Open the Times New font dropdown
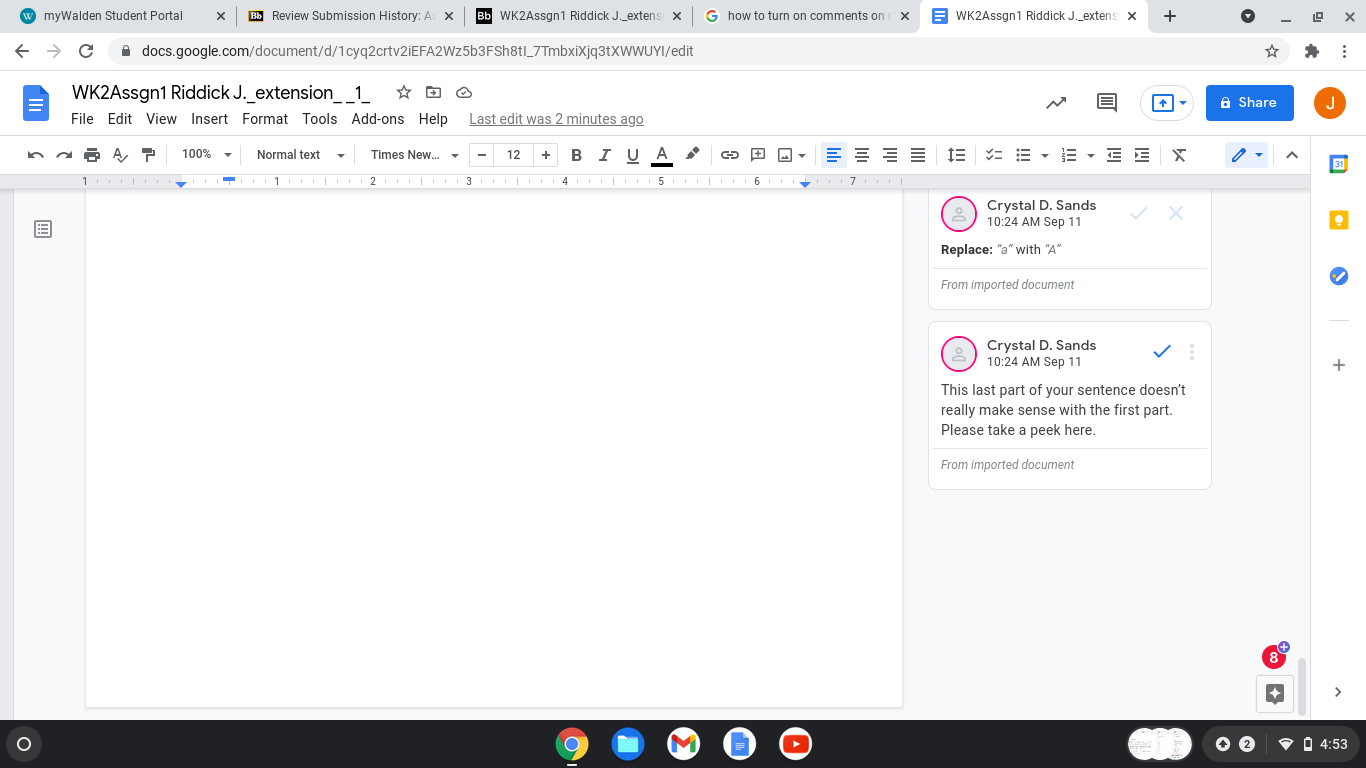1366x768 pixels. point(414,155)
